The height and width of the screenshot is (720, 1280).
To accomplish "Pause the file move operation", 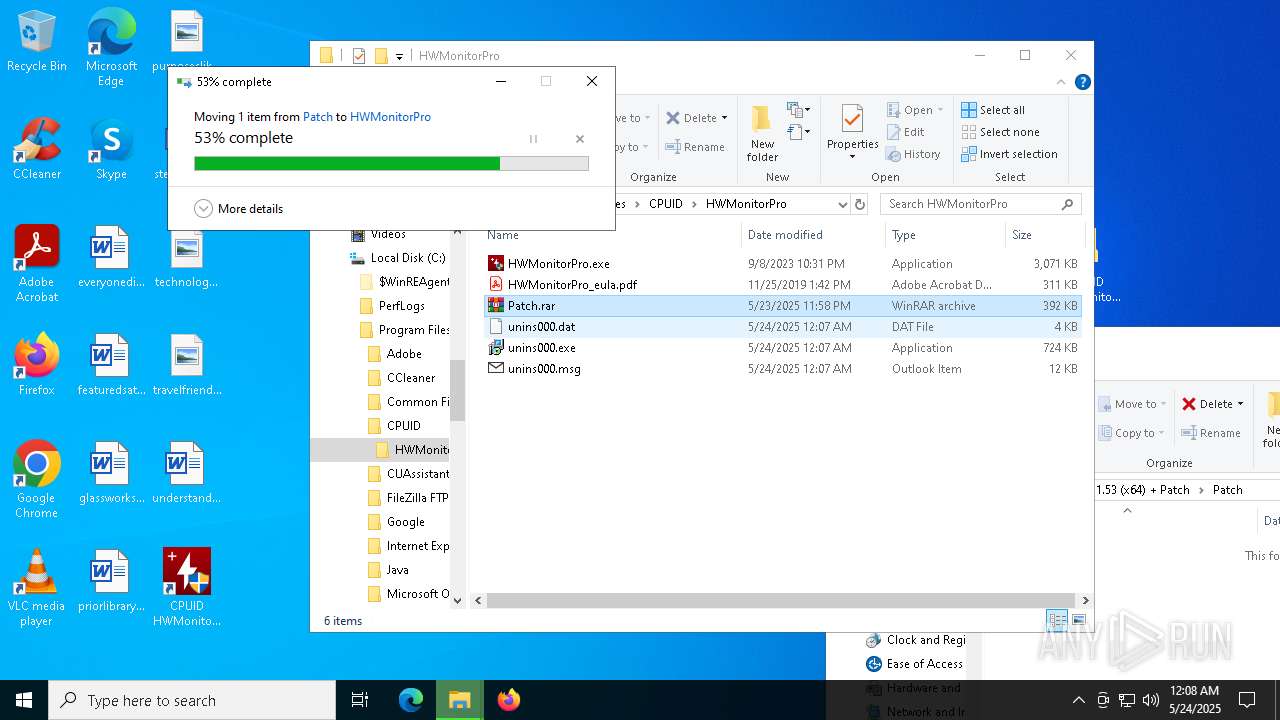I will 533,139.
